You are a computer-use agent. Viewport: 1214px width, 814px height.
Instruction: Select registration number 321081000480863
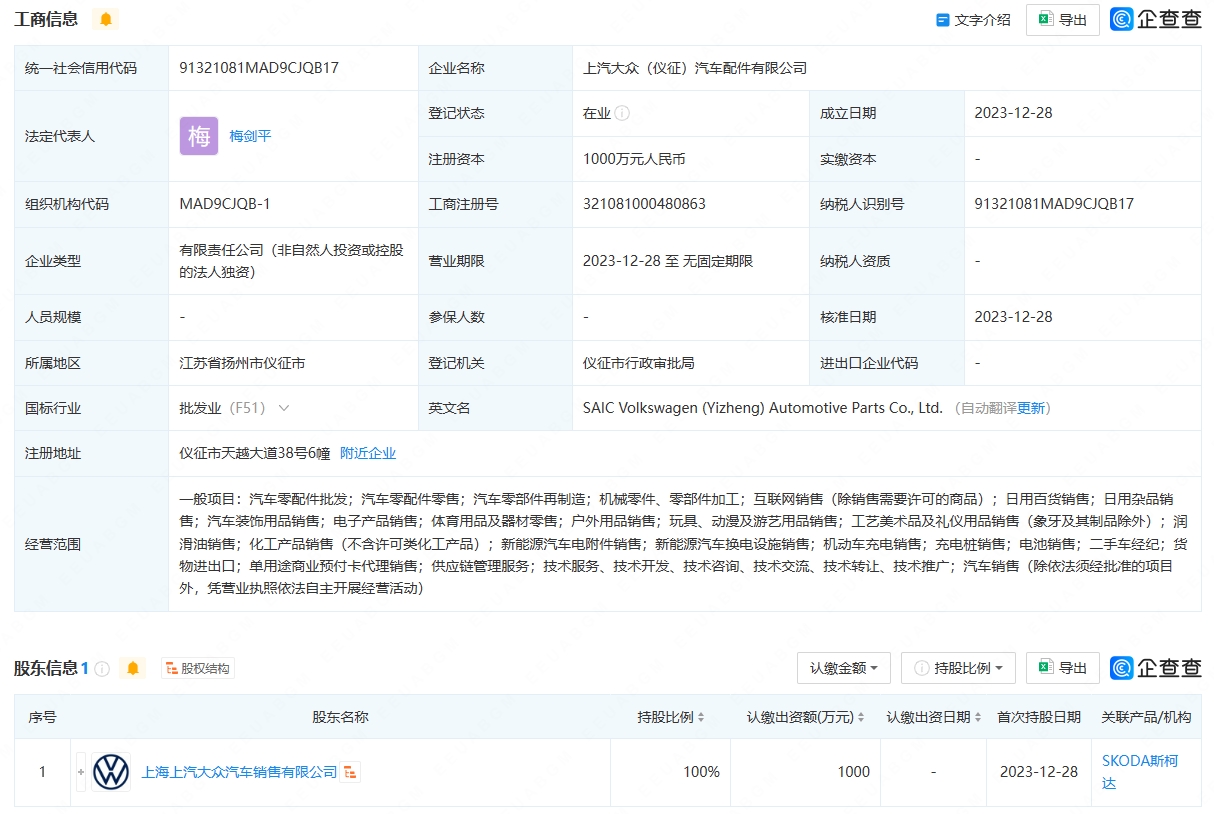(644, 204)
